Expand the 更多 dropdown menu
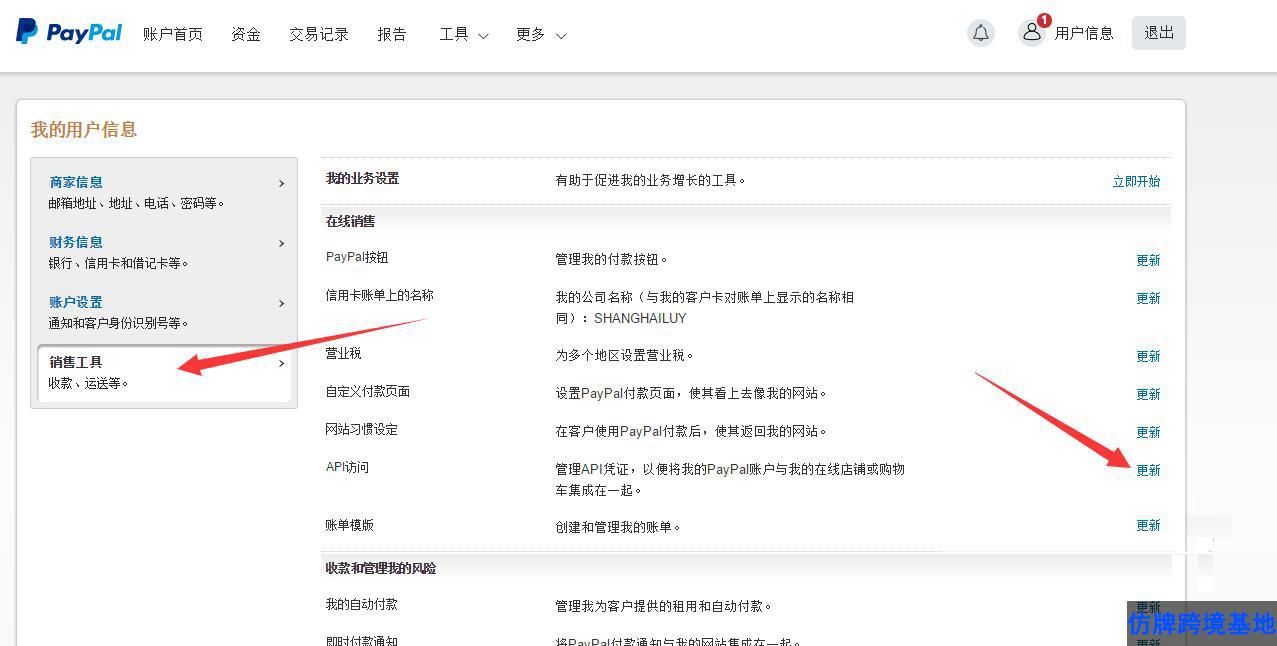This screenshot has height=646, width=1277. (540, 34)
